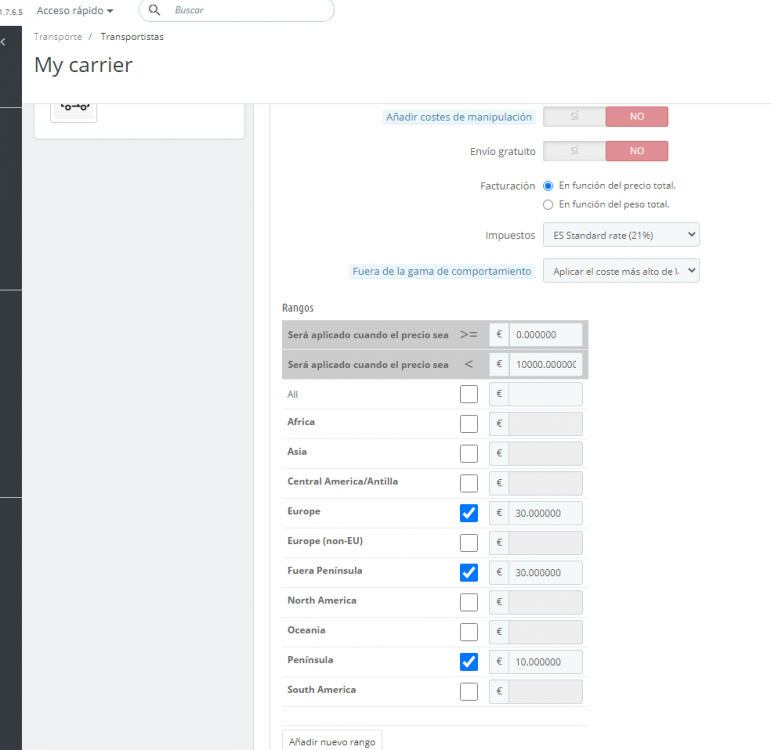Image resolution: width=771 pixels, height=750 pixels.
Task: Check Central America/Antilla checkbox
Action: point(469,483)
